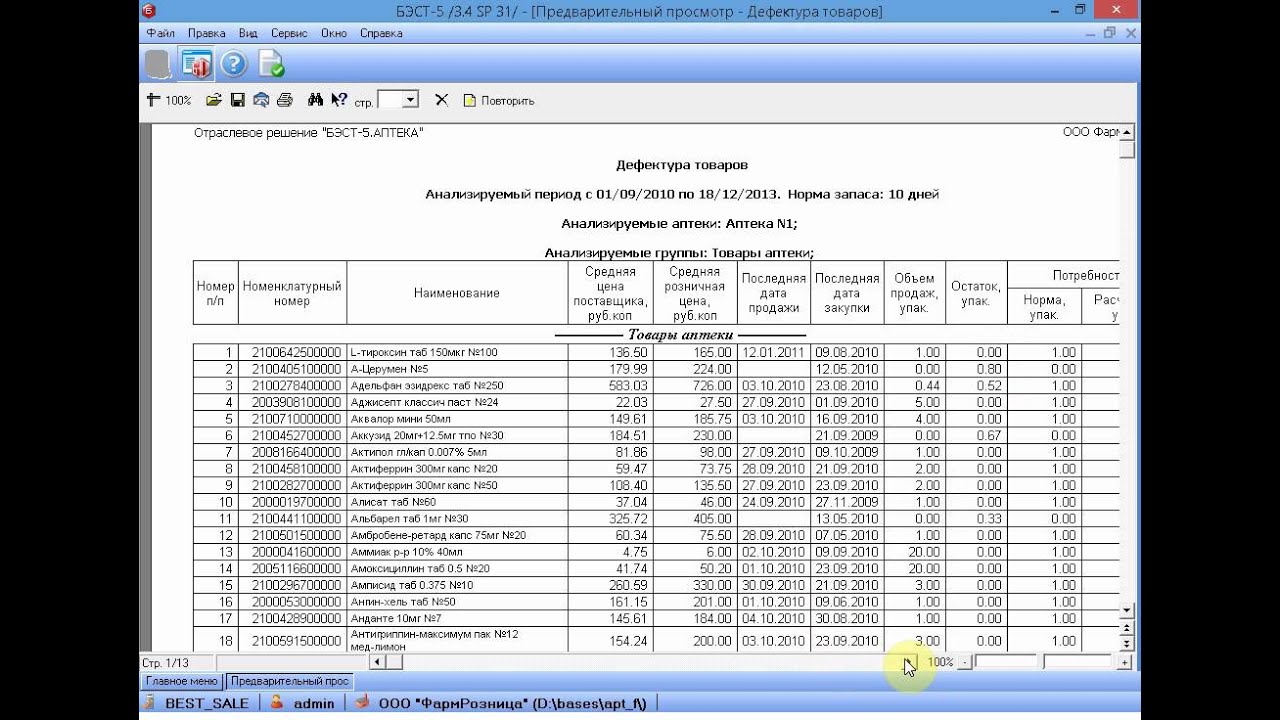Open the Справка menu
1280x720 pixels.
[381, 33]
